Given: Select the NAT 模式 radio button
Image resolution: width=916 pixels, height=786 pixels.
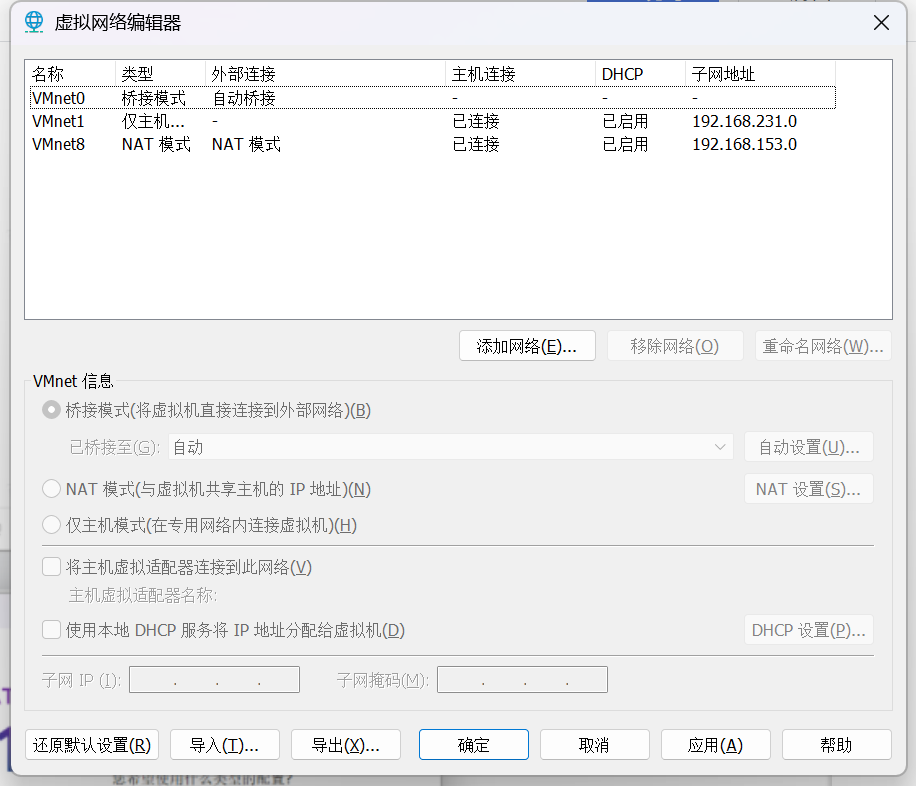Looking at the screenshot, I should click(51, 489).
